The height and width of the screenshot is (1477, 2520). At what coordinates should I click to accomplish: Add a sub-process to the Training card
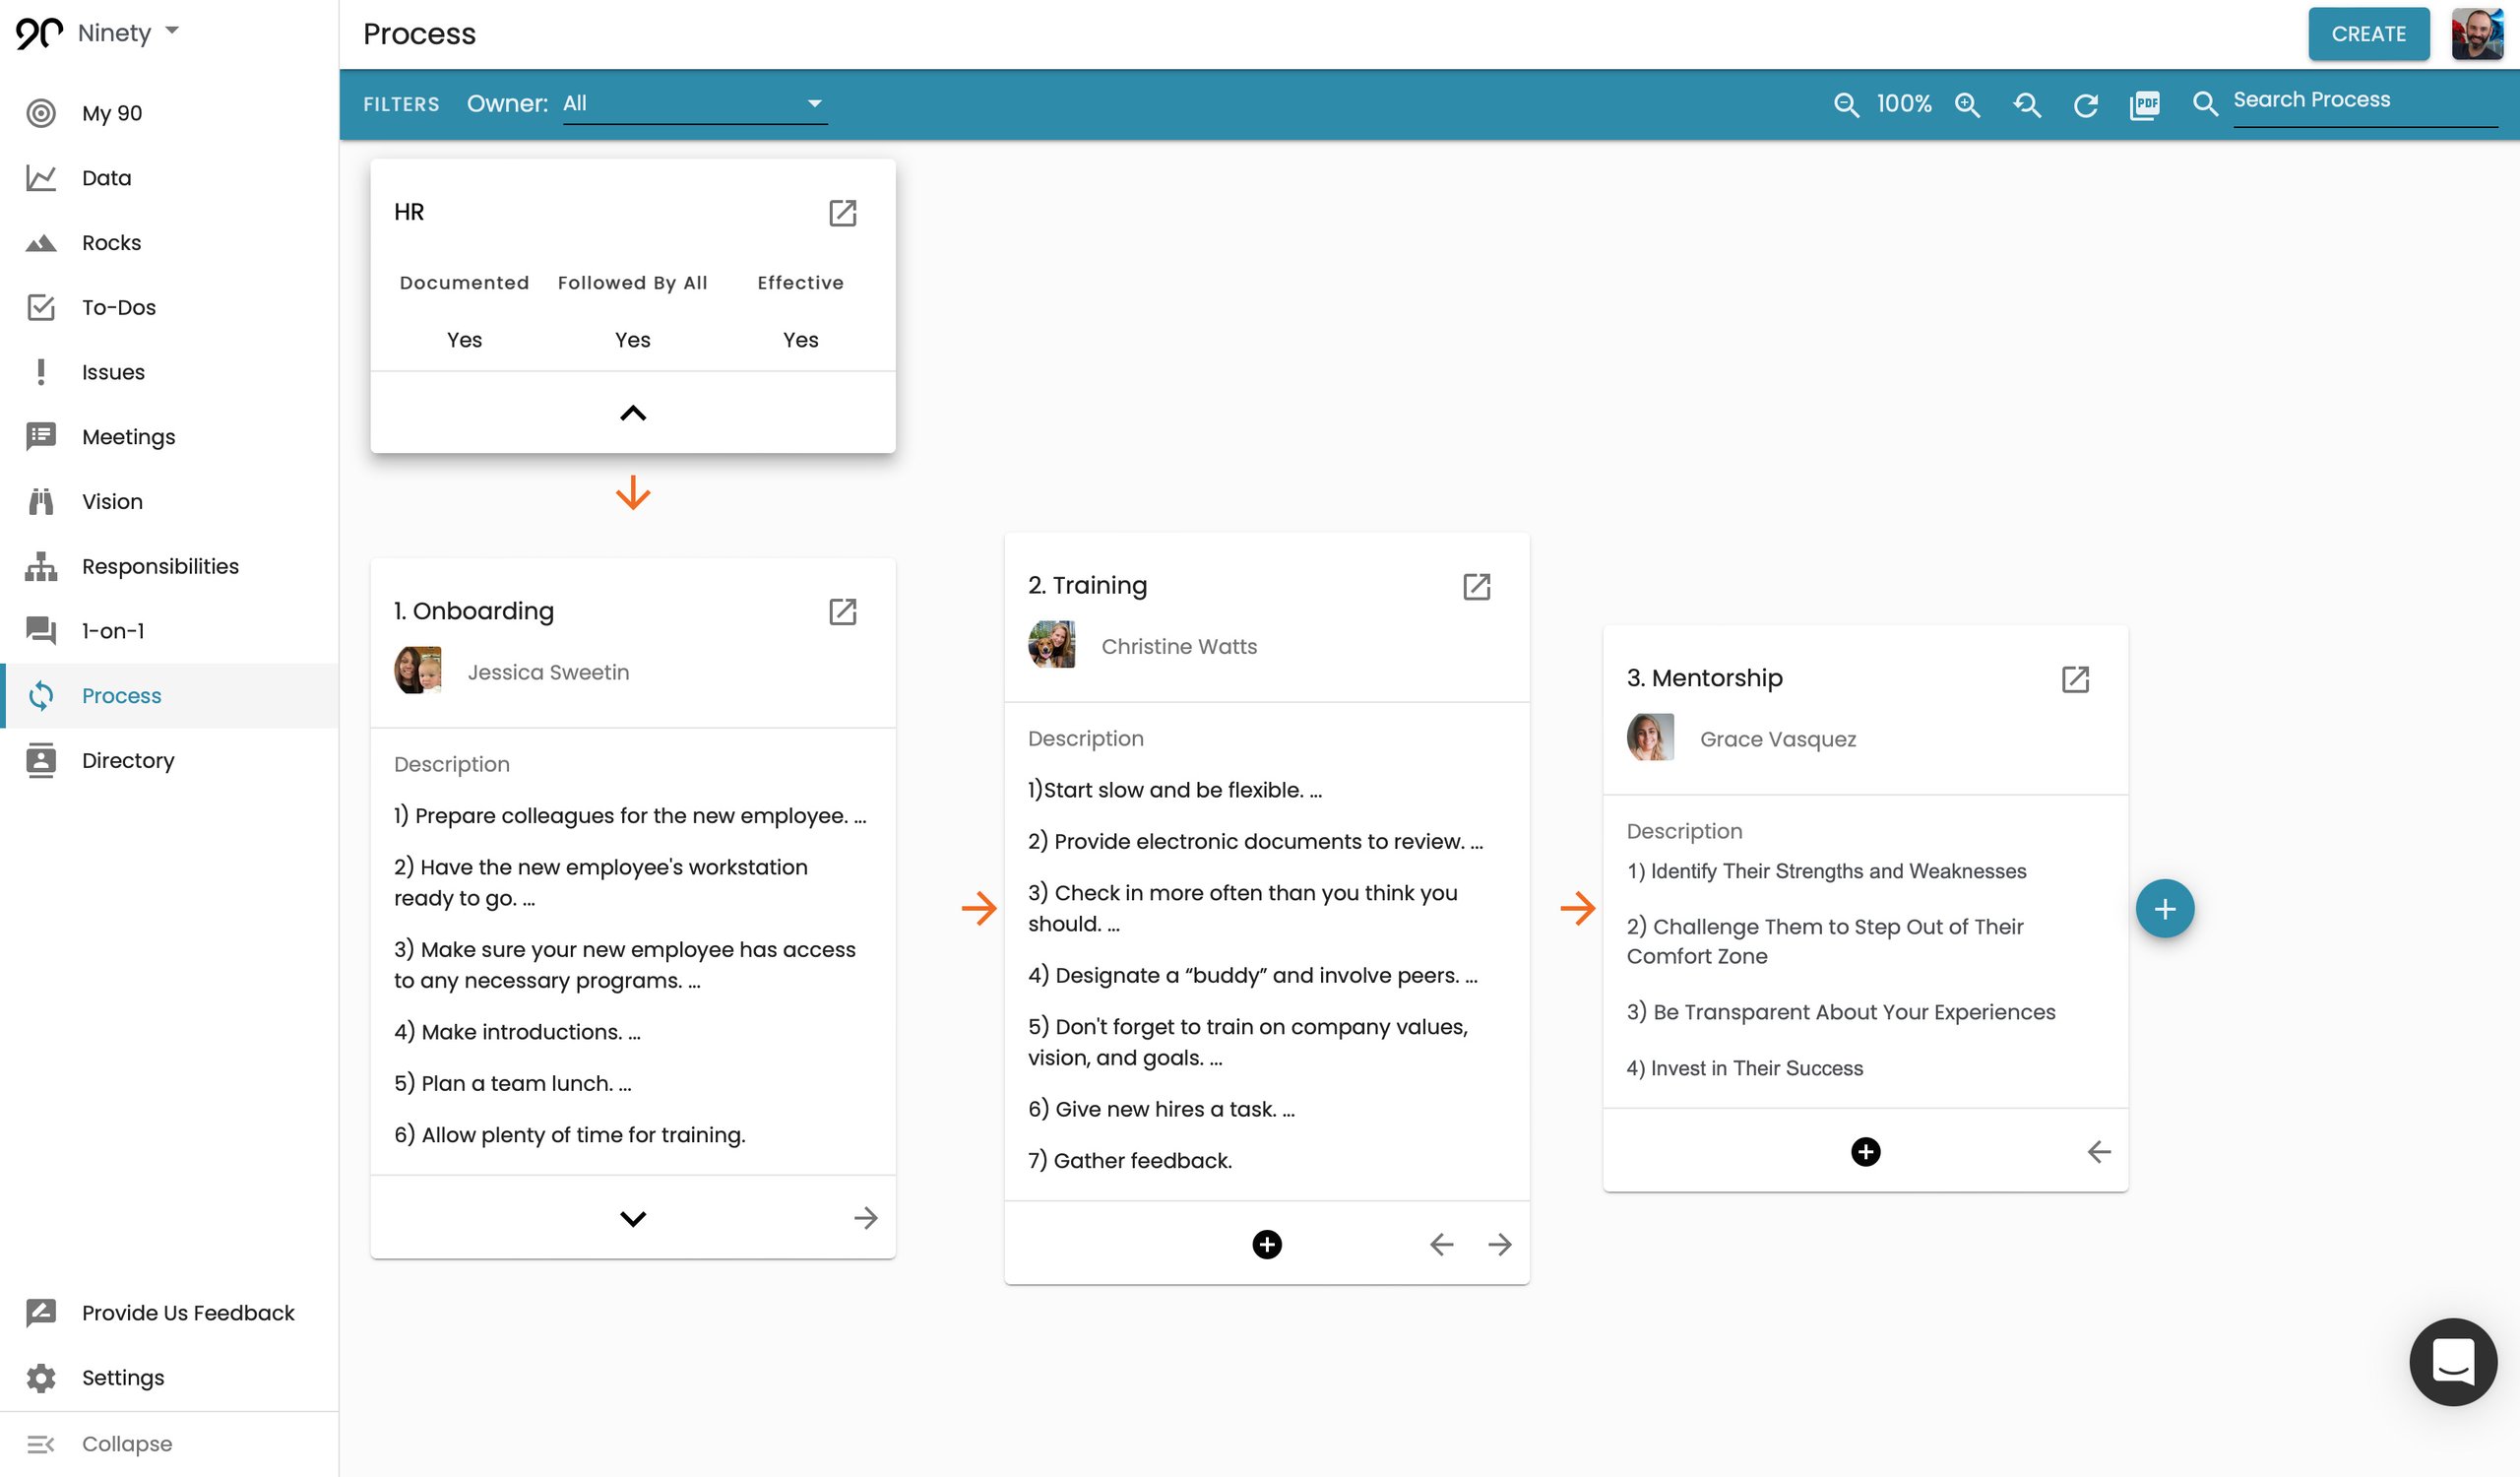coord(1266,1245)
